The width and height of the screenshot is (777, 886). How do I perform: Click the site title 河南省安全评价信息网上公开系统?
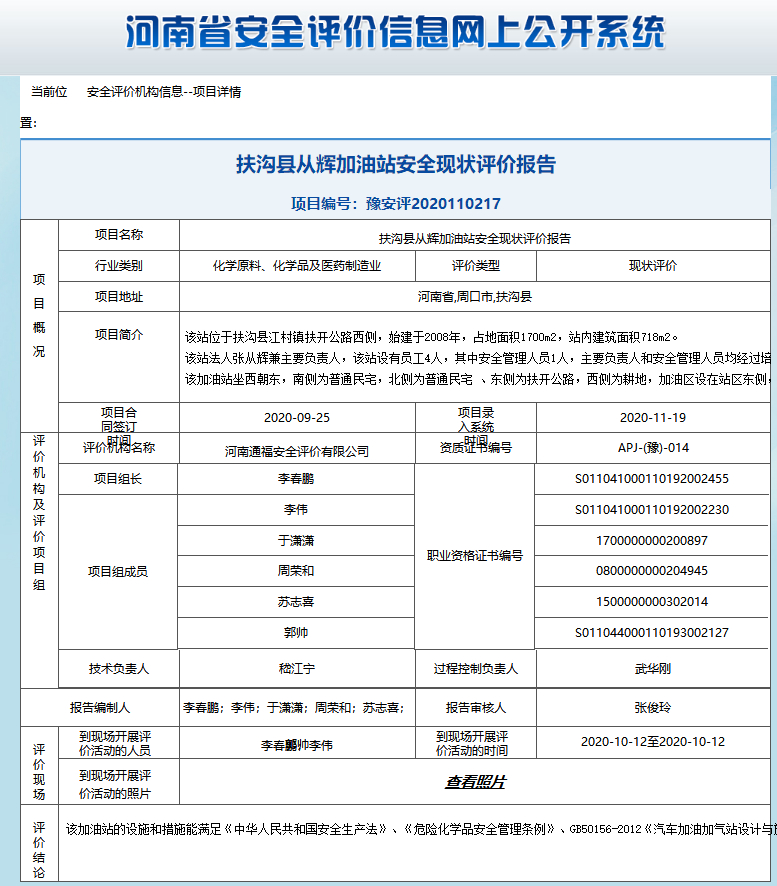point(395,32)
